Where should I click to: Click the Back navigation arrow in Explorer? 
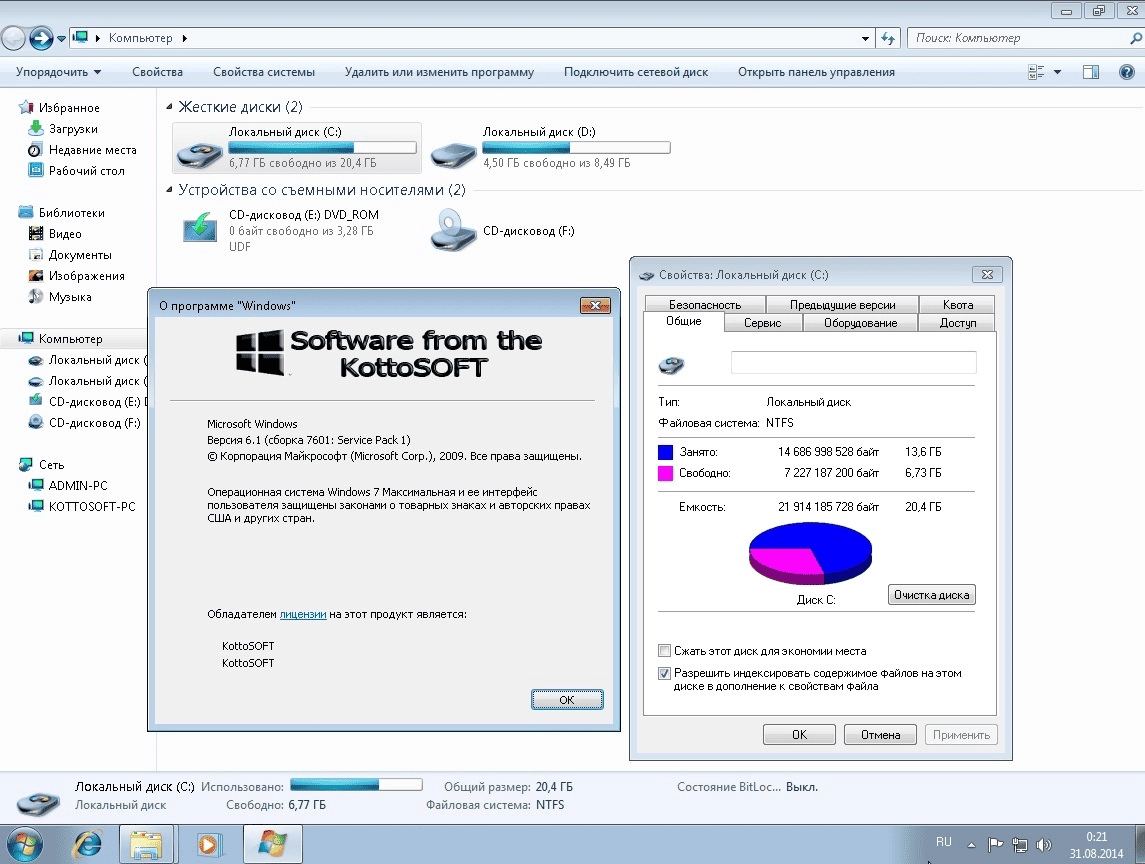point(13,38)
